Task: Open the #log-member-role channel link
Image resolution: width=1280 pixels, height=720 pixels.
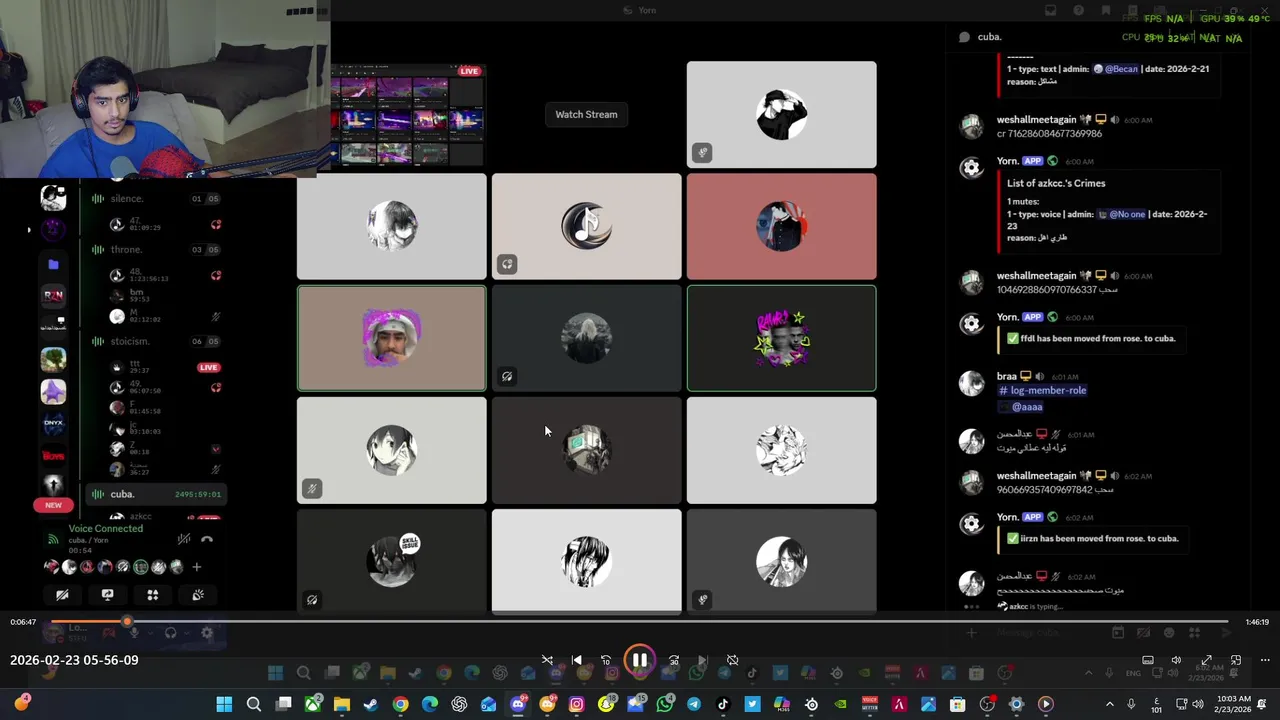Action: [1041, 391]
